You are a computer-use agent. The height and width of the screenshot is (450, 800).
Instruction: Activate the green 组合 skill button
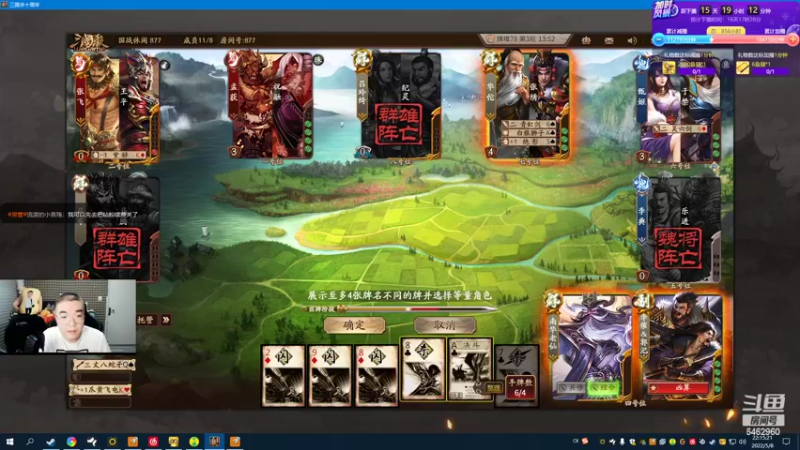pos(604,388)
